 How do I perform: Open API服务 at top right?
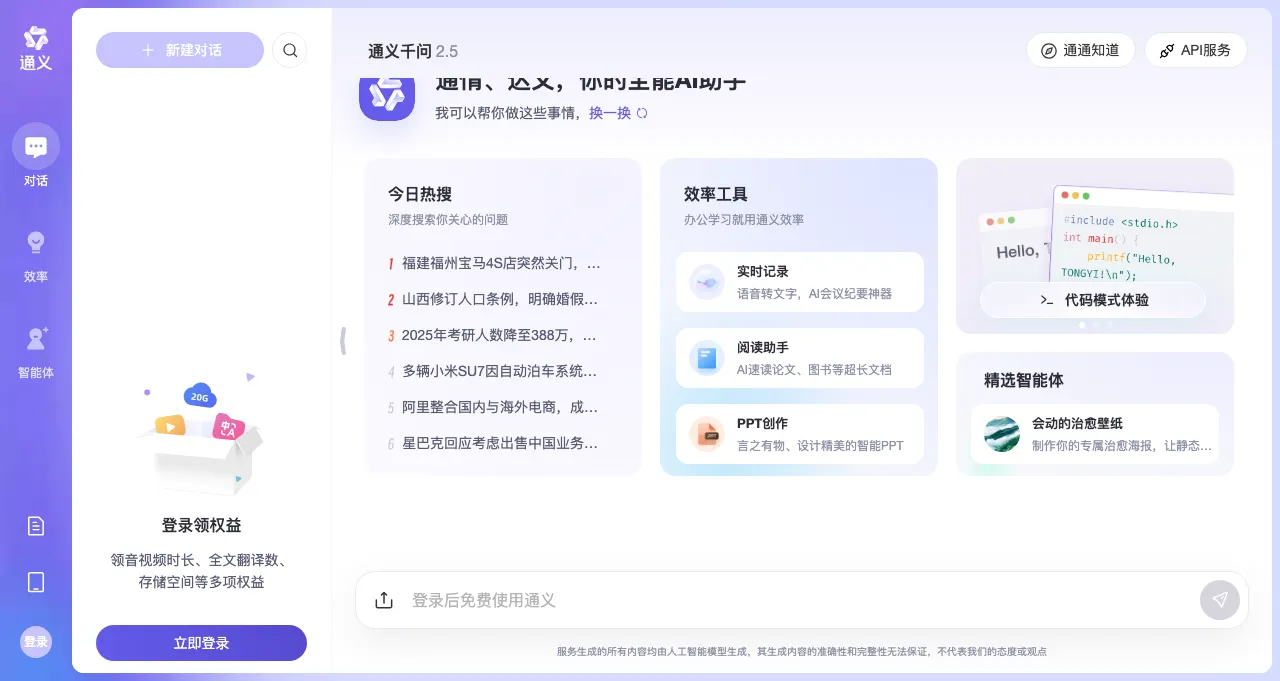click(1195, 50)
